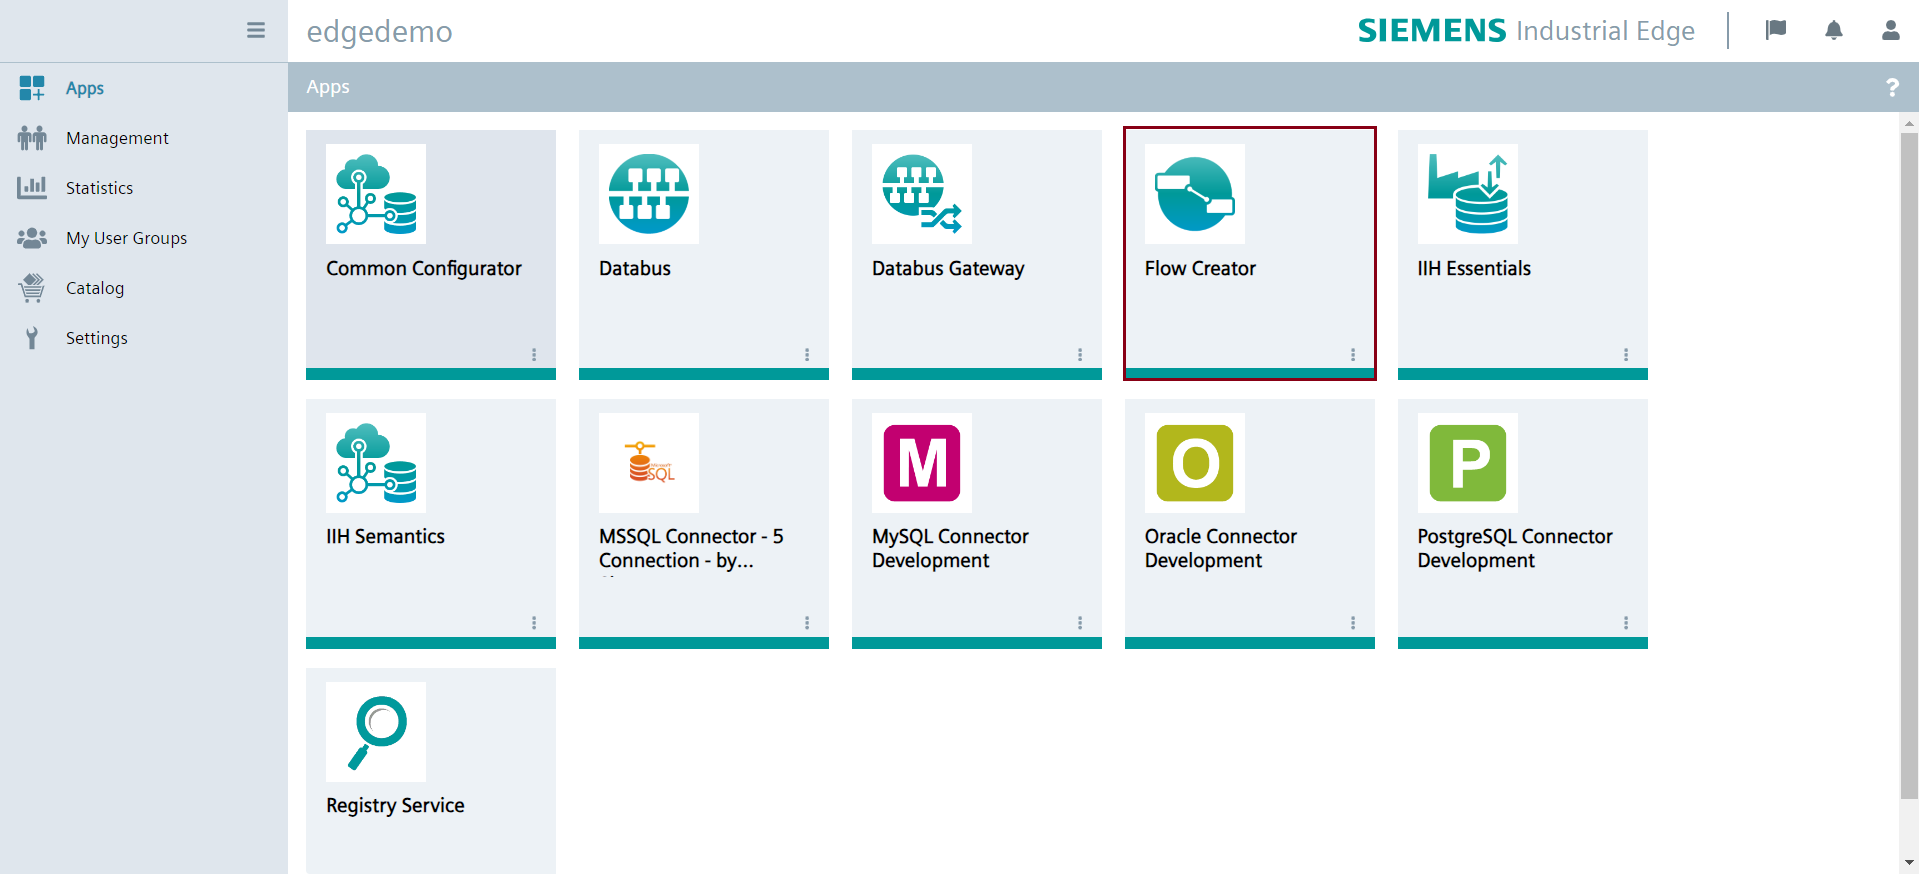The width and height of the screenshot is (1919, 874).
Task: Open the Flow Creator three-dot menu
Action: [x=1352, y=355]
